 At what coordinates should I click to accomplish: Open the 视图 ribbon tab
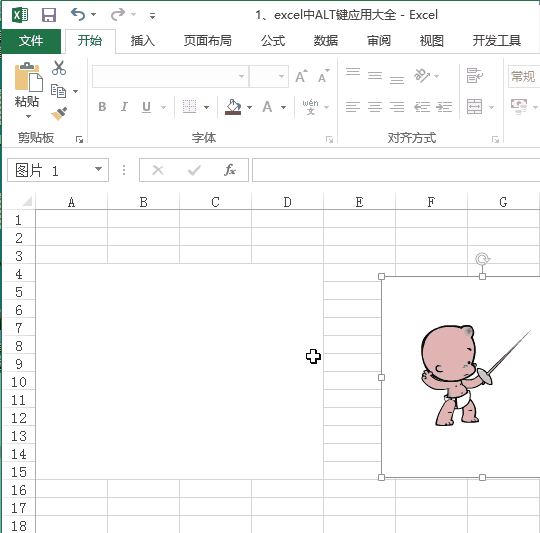[x=431, y=41]
